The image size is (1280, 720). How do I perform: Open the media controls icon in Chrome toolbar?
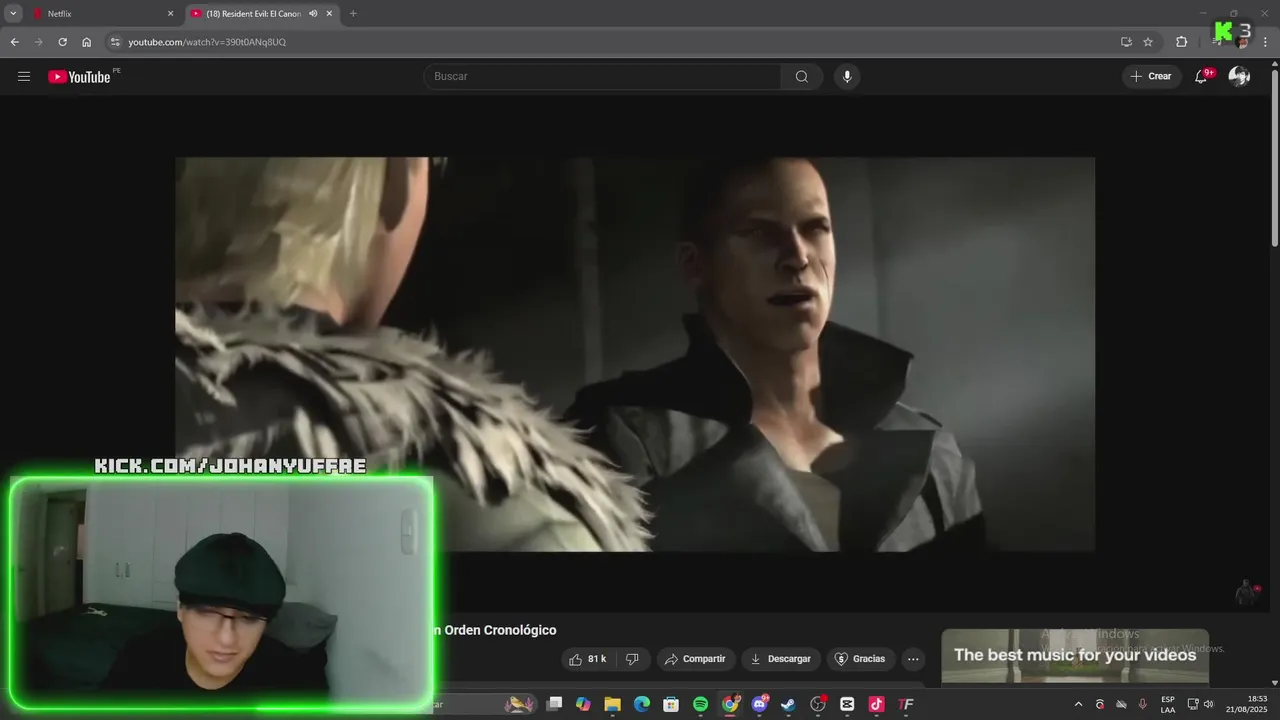1216,42
